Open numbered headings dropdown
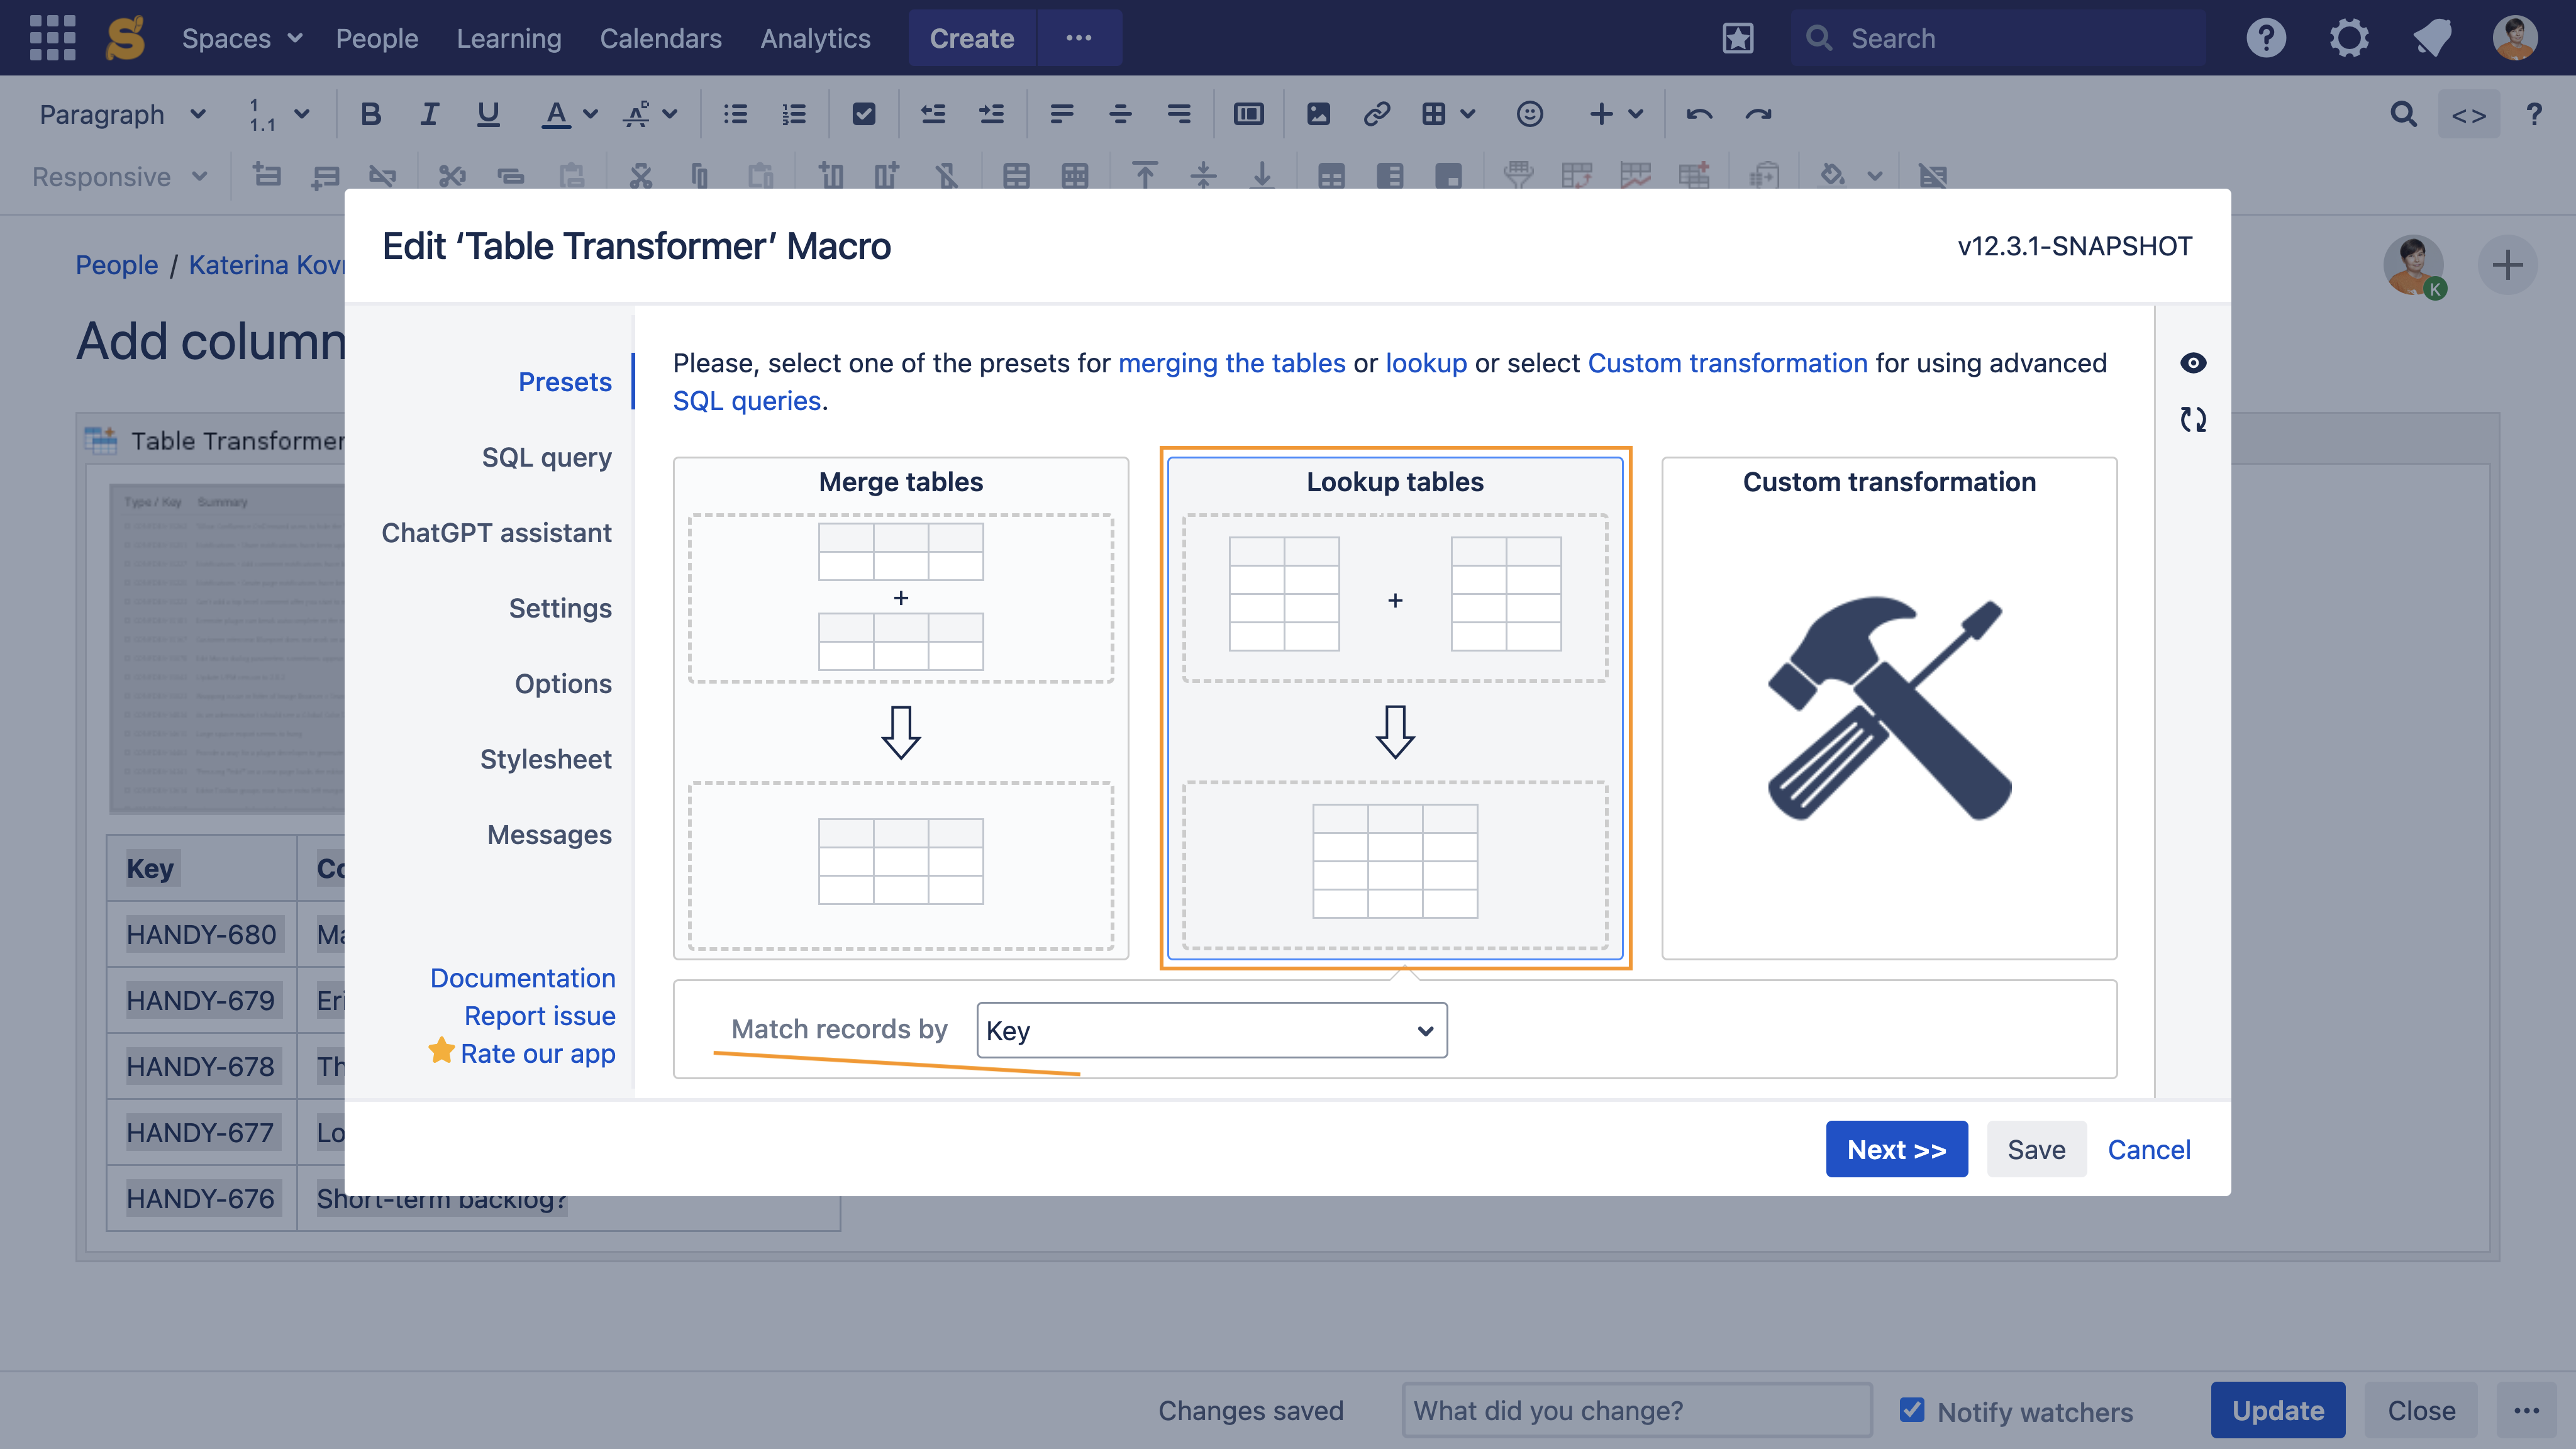2576x1449 pixels. click(278, 114)
